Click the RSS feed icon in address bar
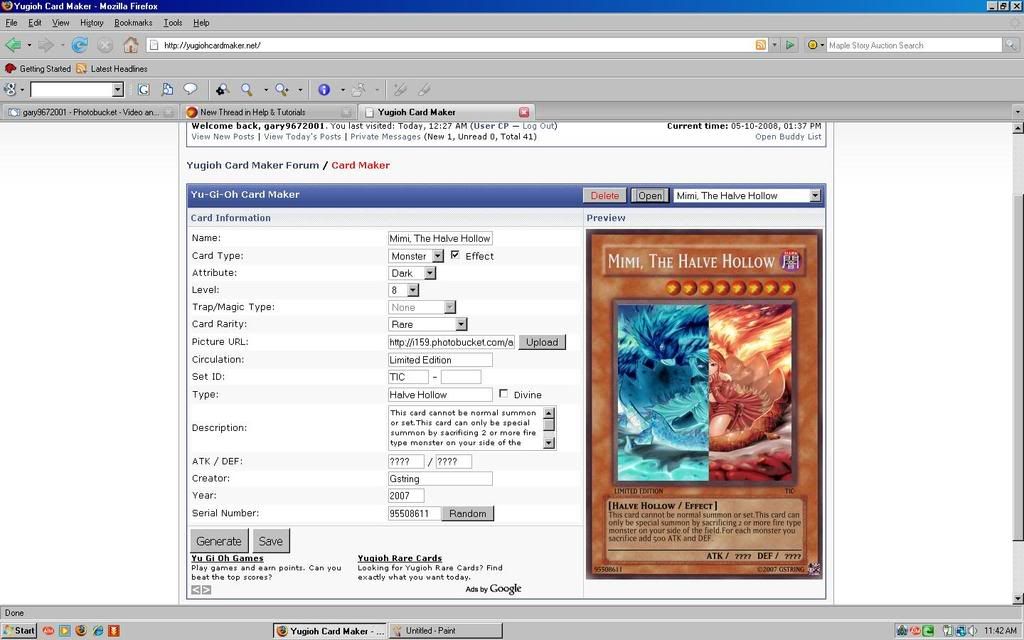The width and height of the screenshot is (1024, 640). (761, 45)
